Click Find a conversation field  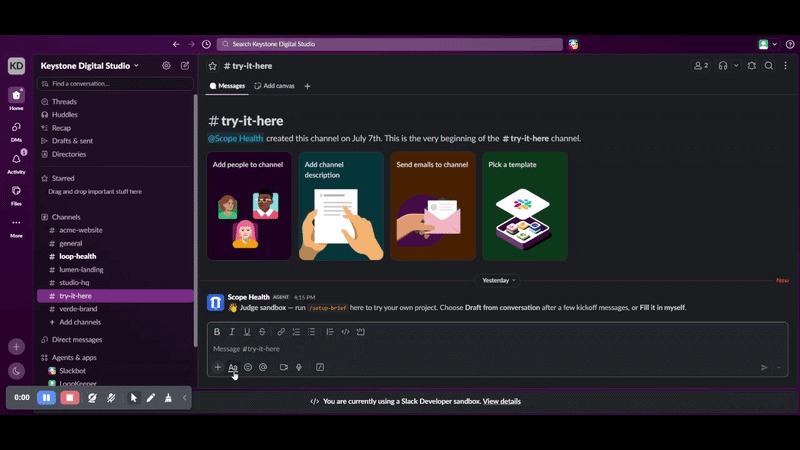(115, 84)
